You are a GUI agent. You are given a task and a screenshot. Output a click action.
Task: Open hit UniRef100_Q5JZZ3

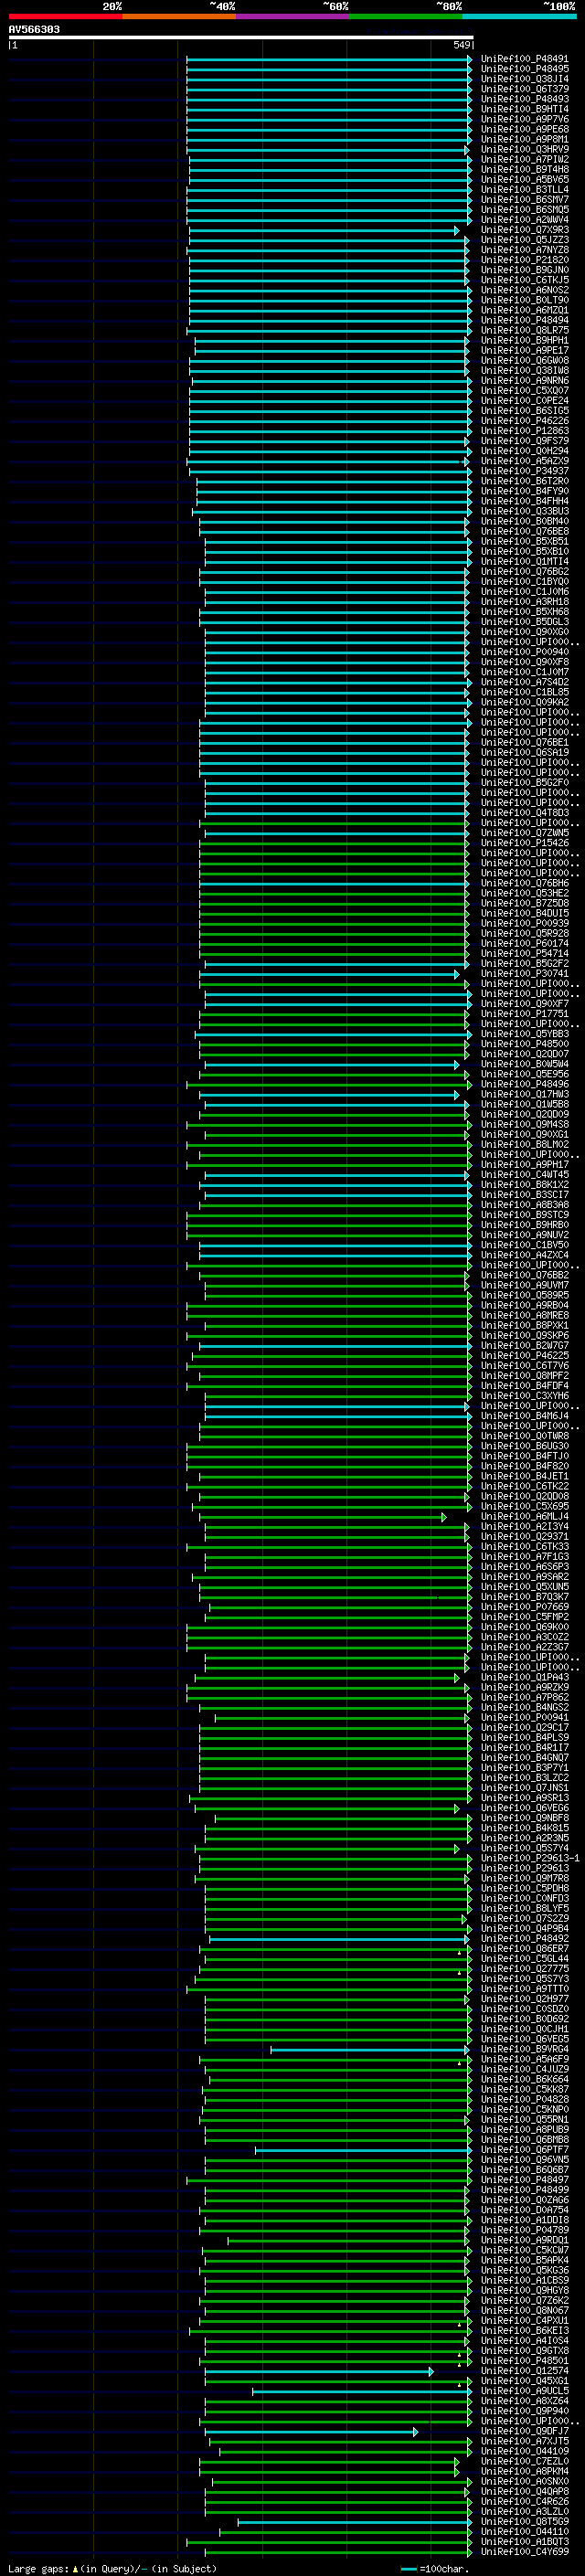tap(525, 240)
